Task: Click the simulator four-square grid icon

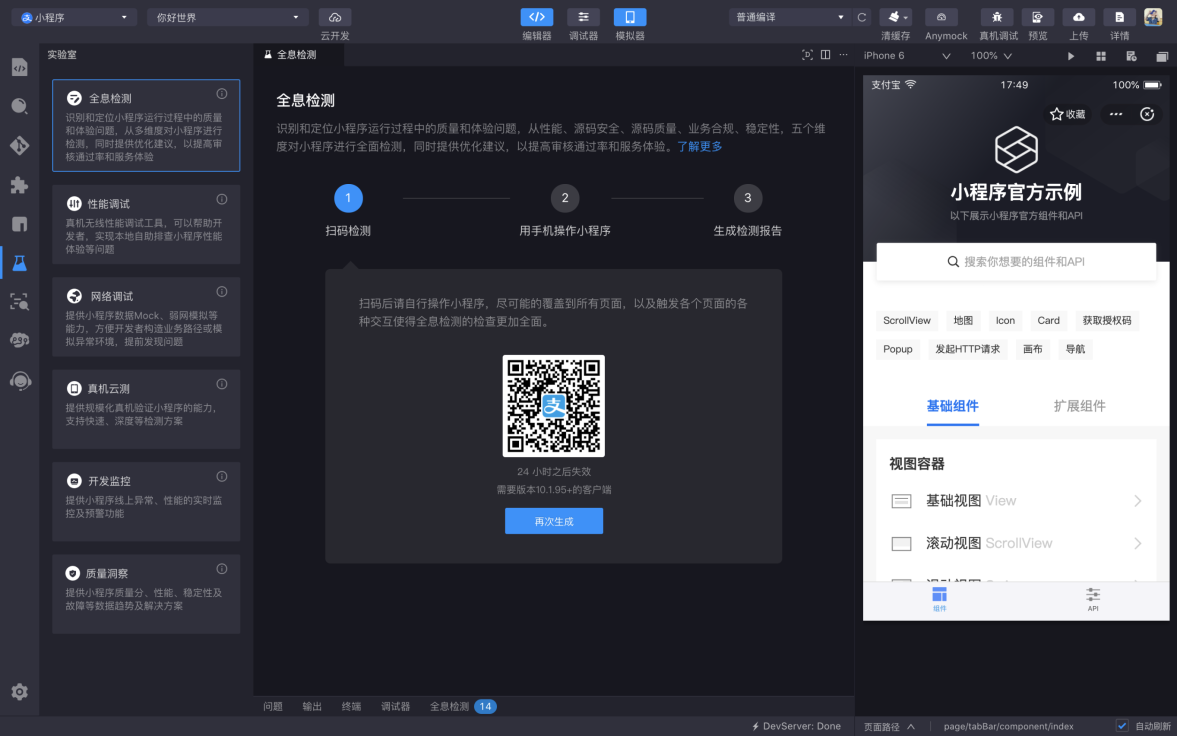Action: pos(1101,56)
